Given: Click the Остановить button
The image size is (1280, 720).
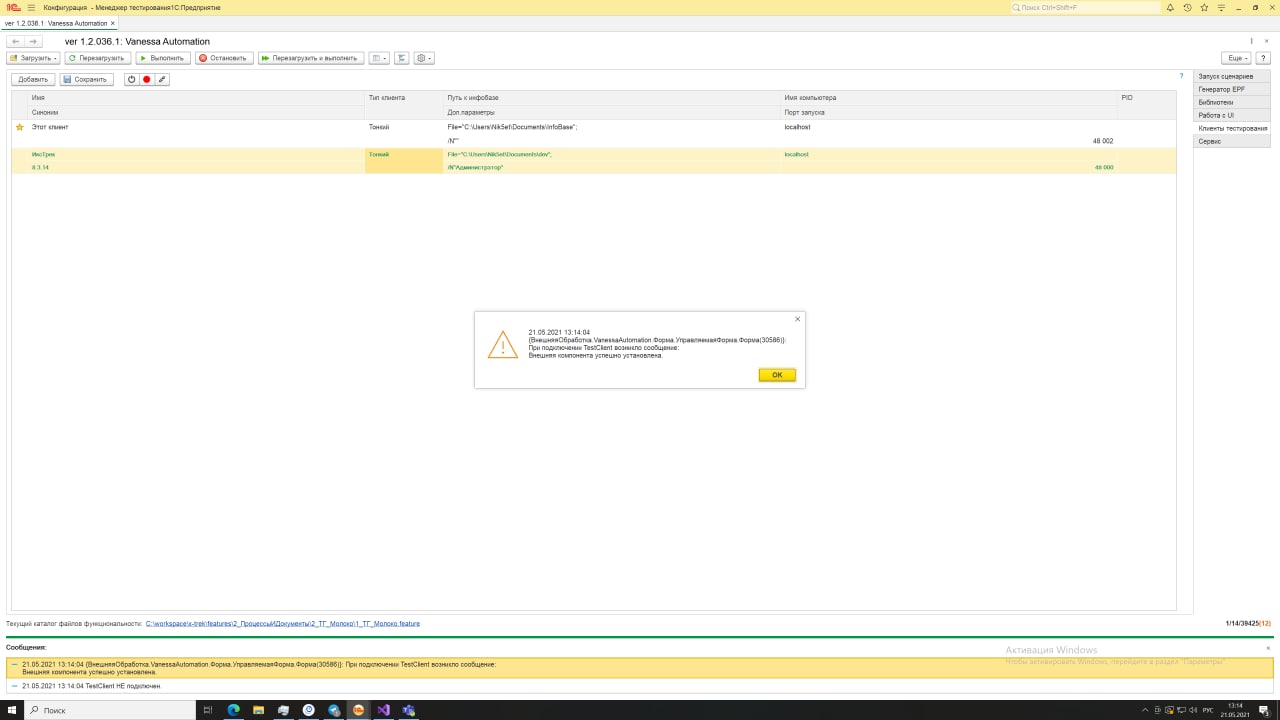Looking at the screenshot, I should 224,58.
